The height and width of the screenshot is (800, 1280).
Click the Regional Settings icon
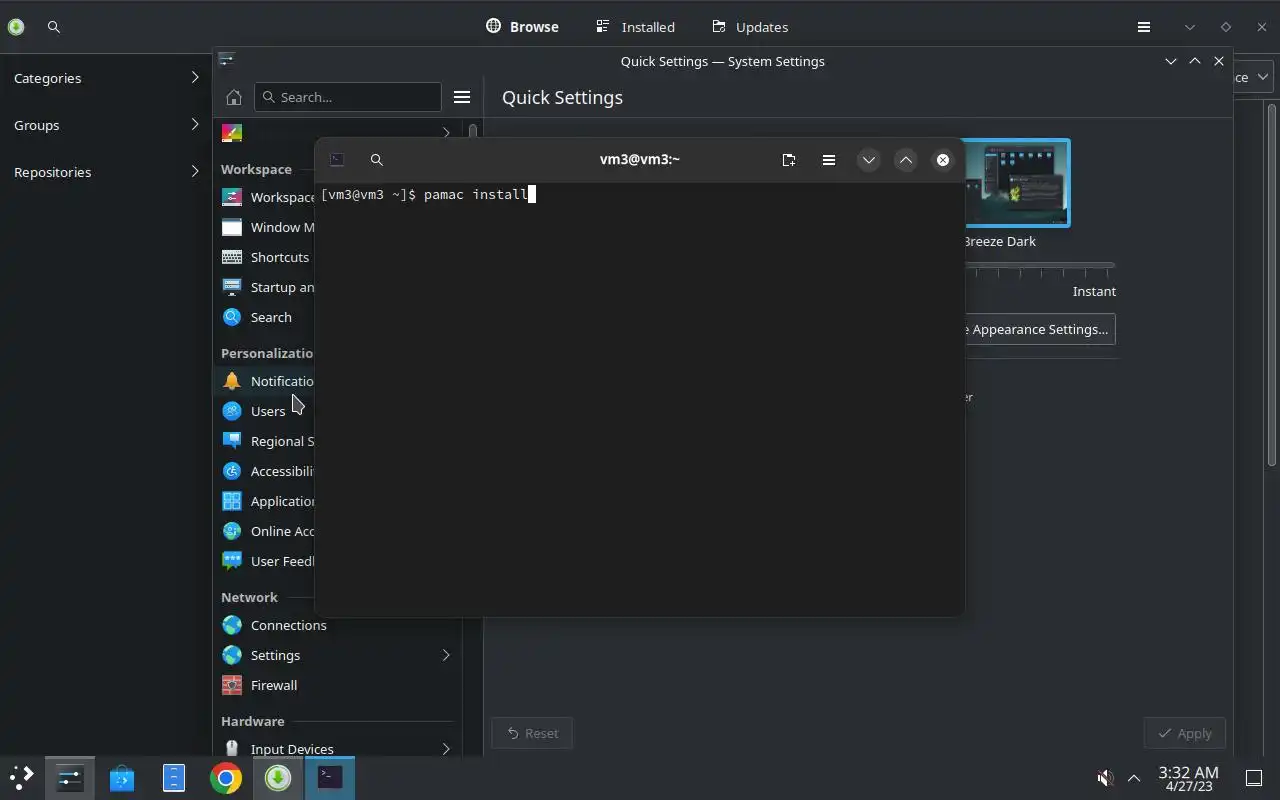click(232, 441)
